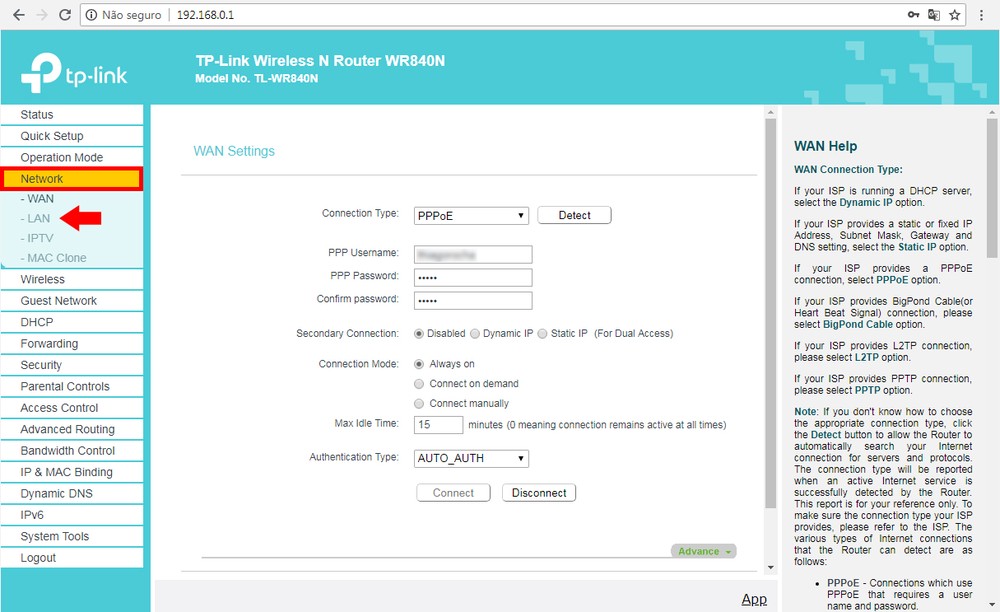Open Parental Controls
Image resolution: width=1000 pixels, height=612 pixels.
tap(72, 386)
